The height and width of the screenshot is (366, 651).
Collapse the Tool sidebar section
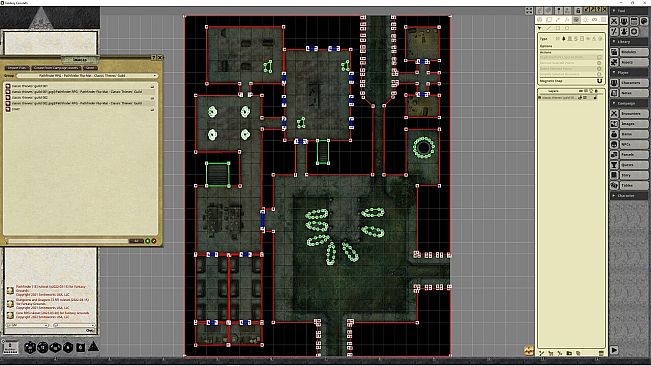[x=629, y=10]
